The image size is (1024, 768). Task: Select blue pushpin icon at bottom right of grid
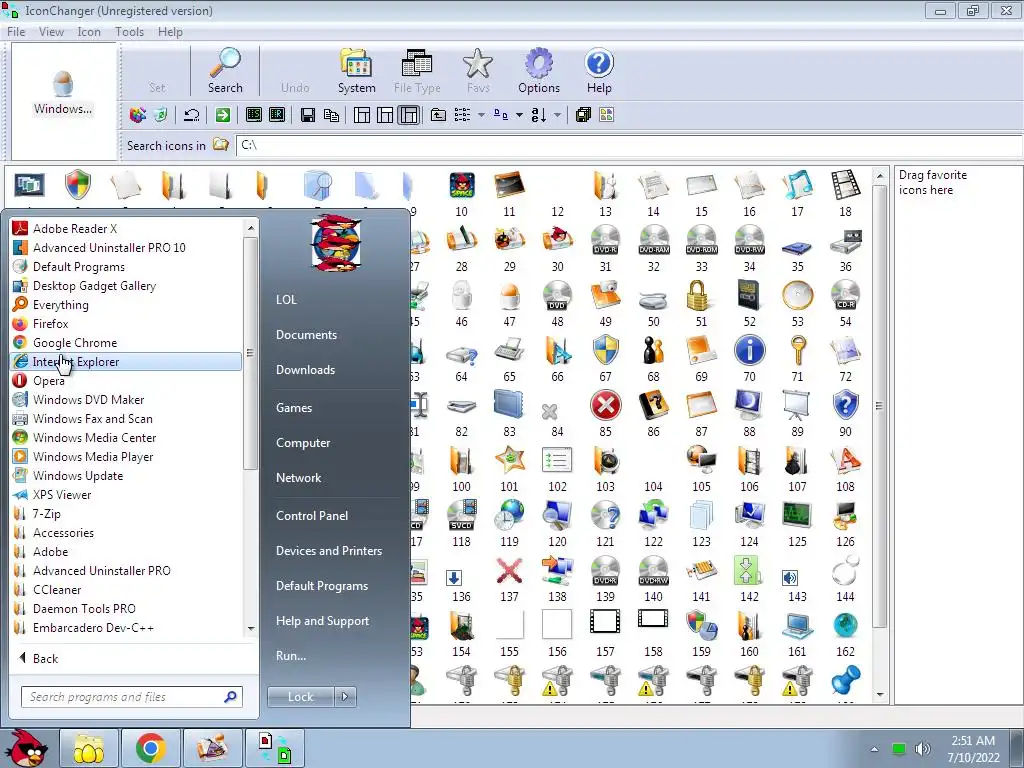point(846,680)
